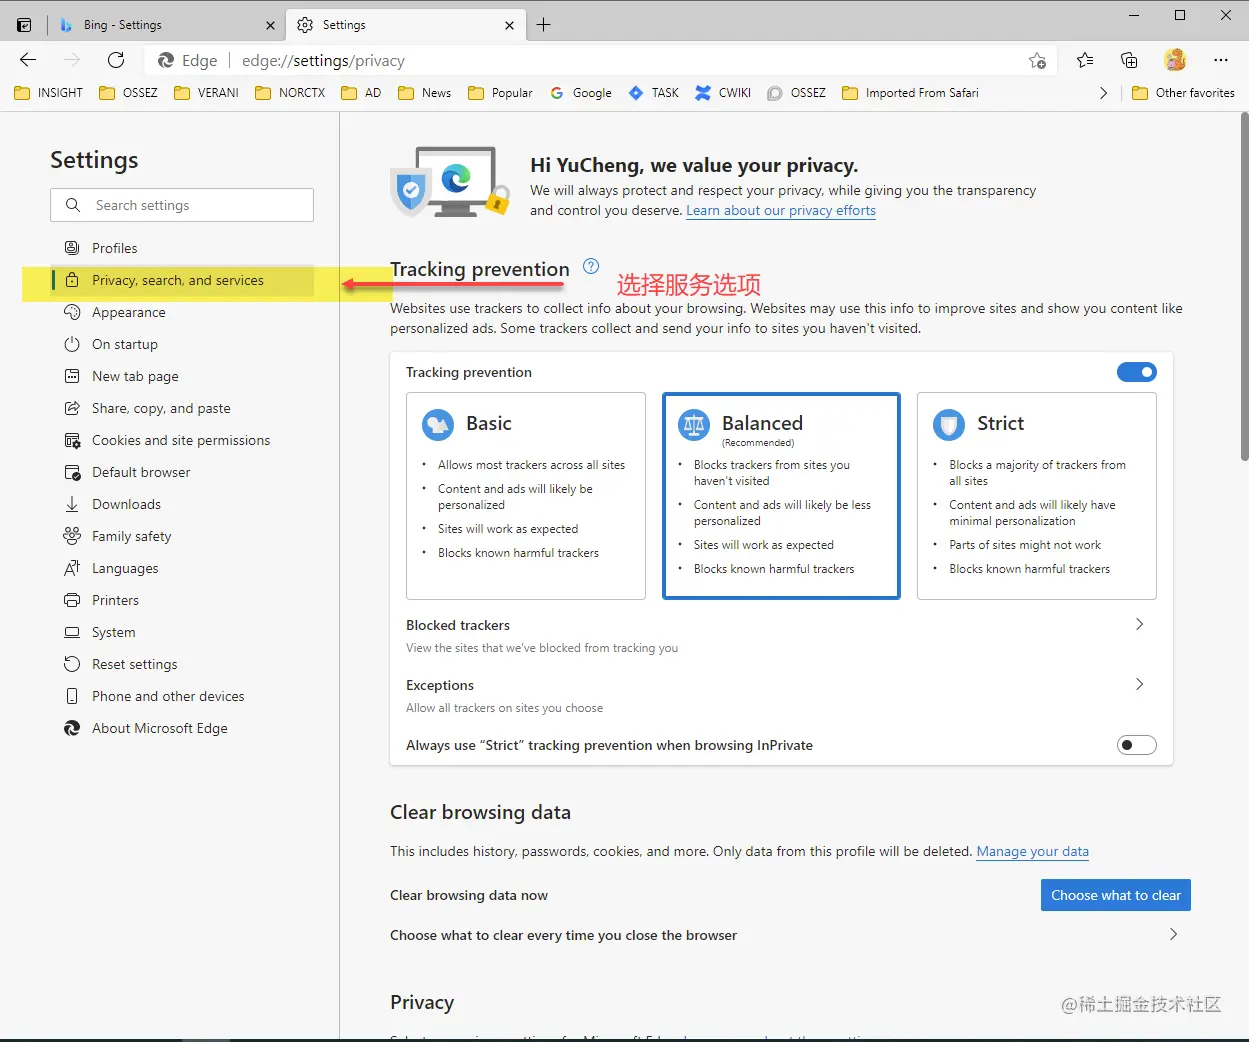Open the Other favorites folder
Viewport: 1249px width, 1042px height.
(1184, 93)
